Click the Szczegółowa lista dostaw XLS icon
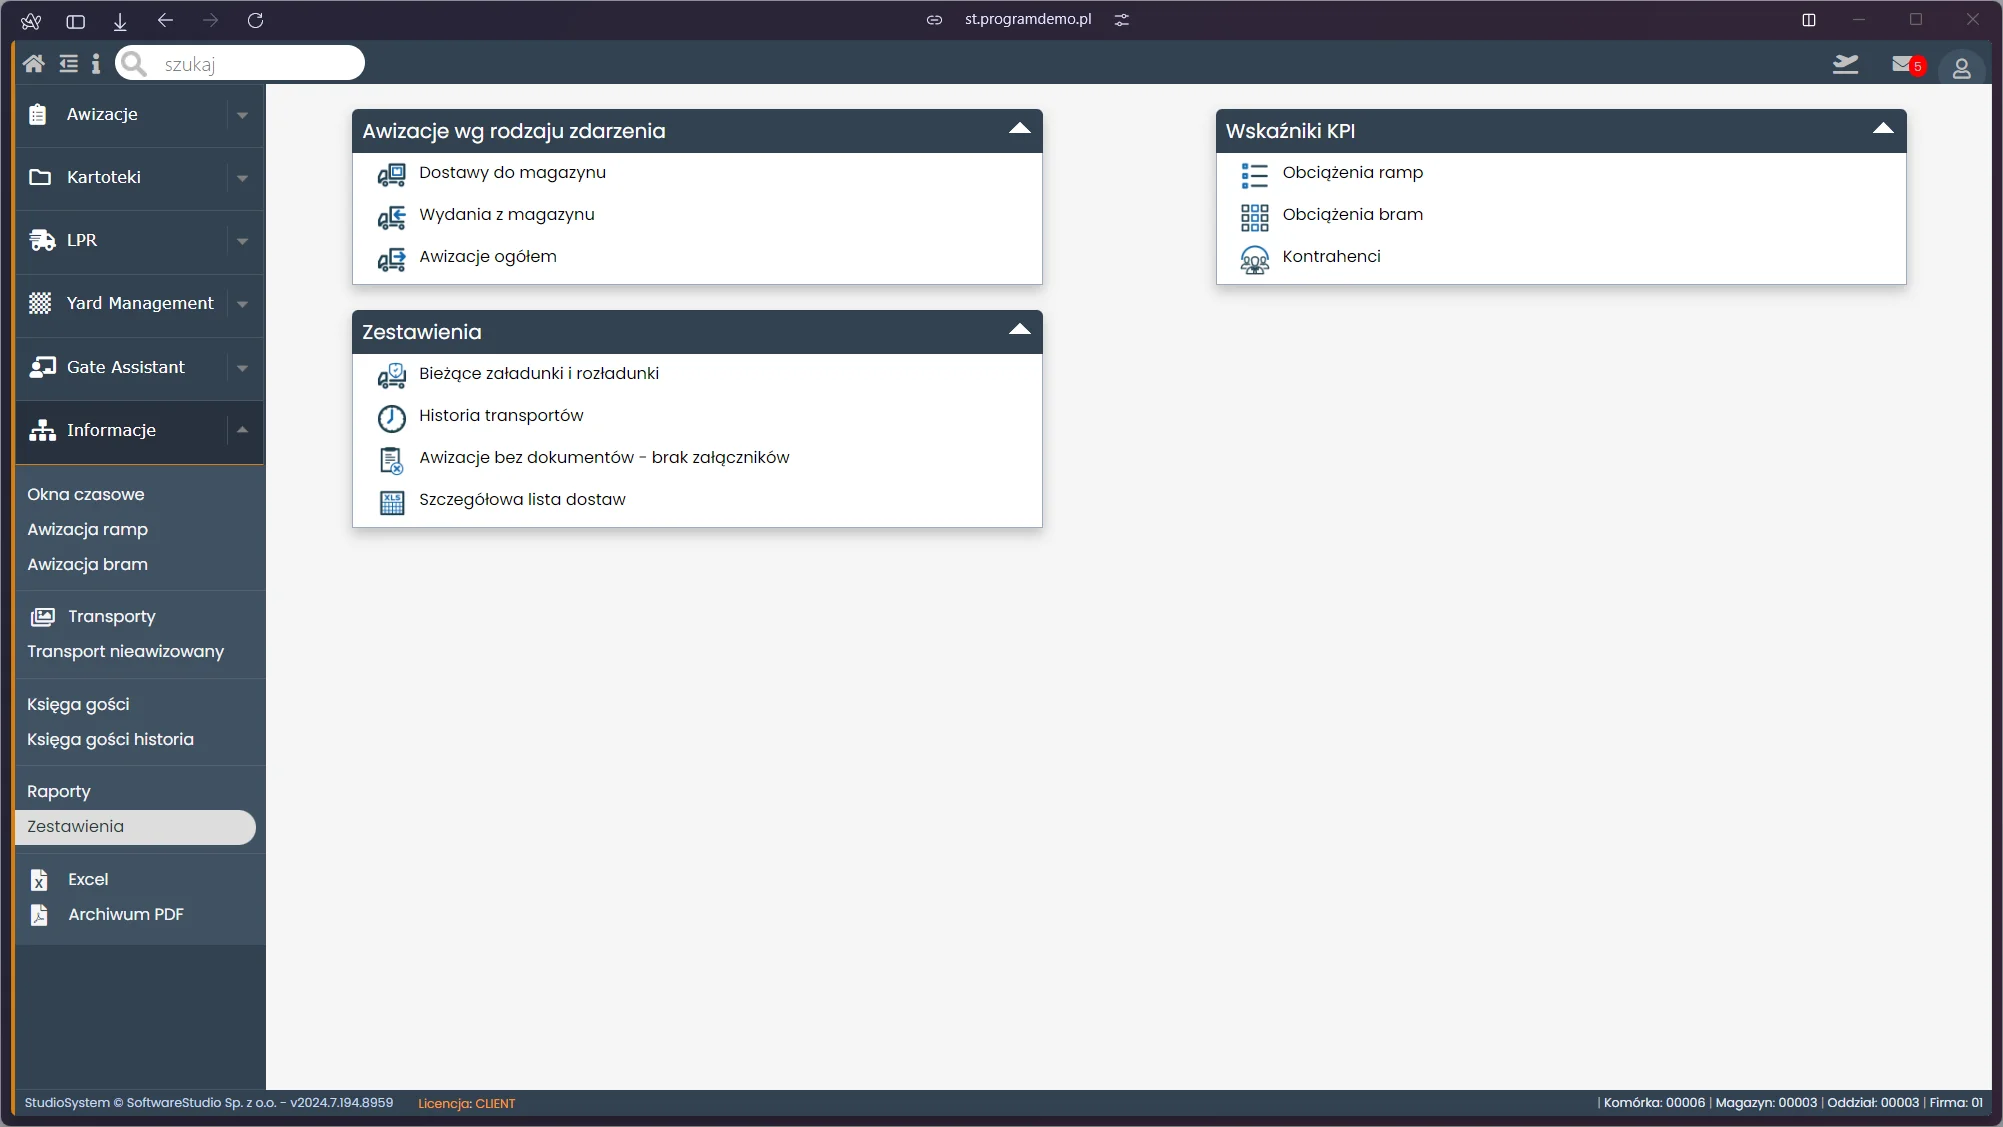 tap(392, 502)
